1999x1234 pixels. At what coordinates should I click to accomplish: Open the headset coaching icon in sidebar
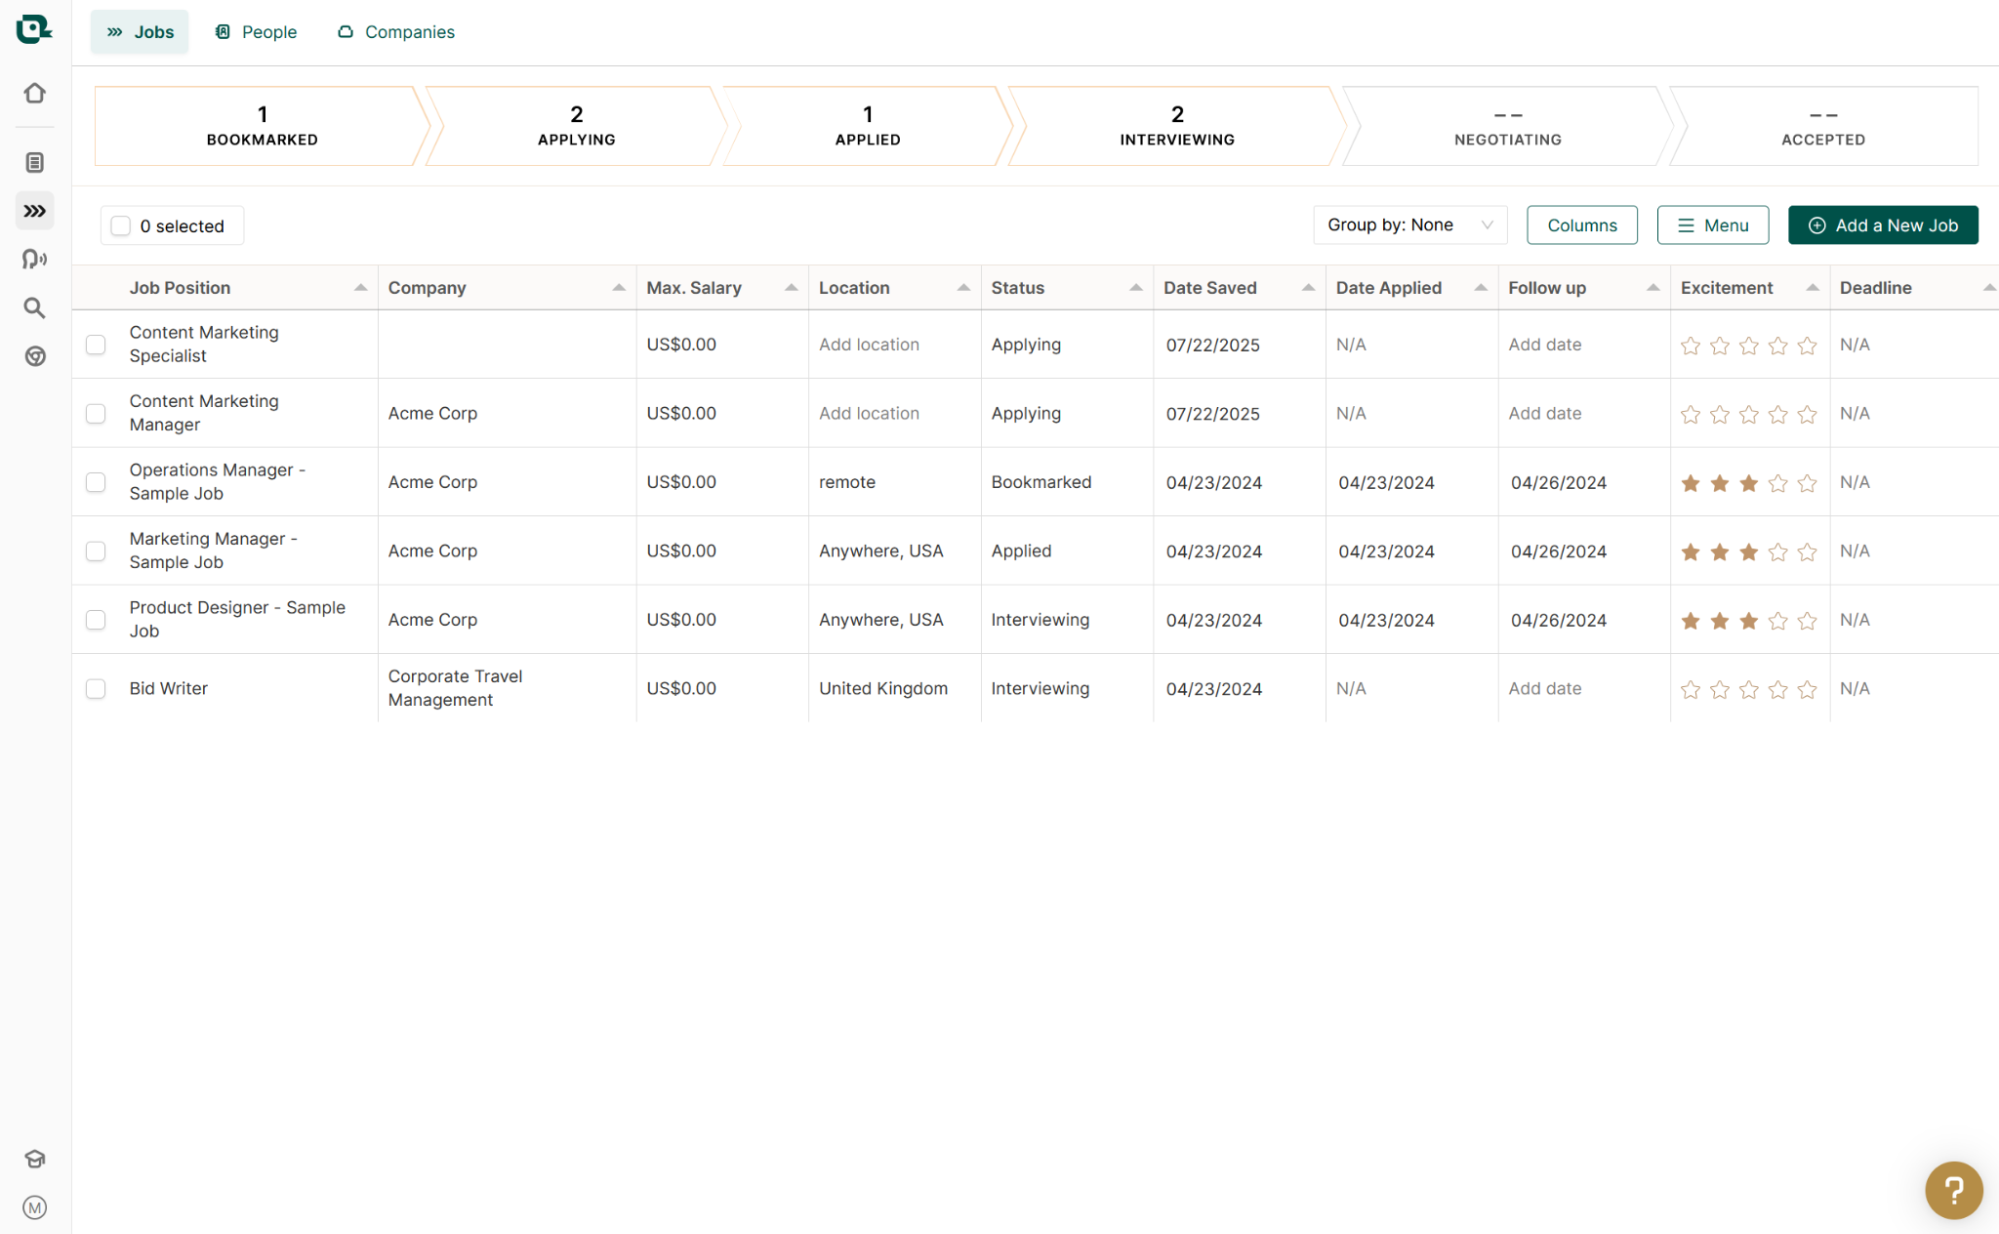coord(34,259)
